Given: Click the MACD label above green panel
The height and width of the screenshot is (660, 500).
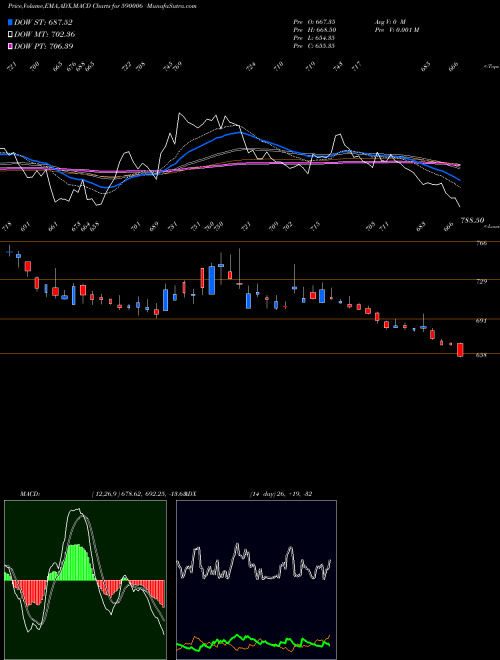Looking at the screenshot, I should (x=30, y=494).
